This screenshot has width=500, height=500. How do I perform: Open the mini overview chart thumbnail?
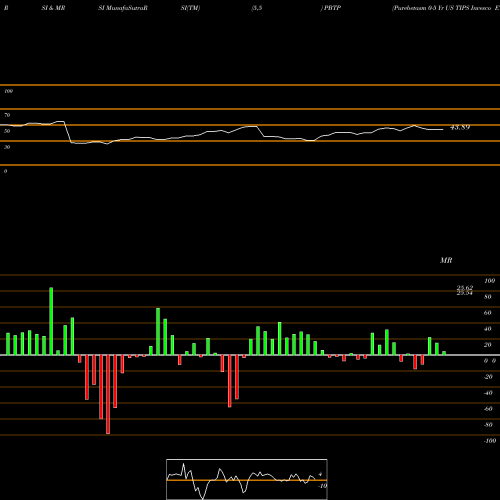click(x=247, y=479)
